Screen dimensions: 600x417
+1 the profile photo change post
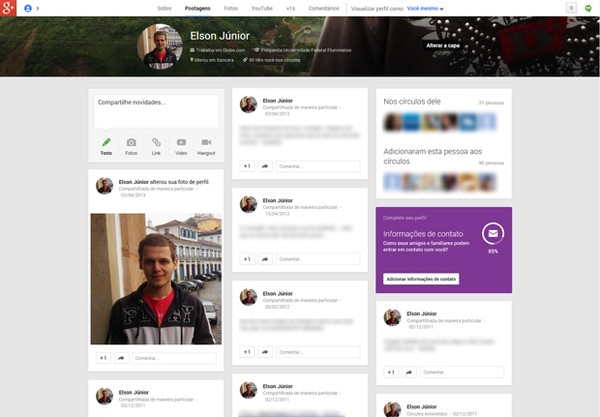pos(103,358)
